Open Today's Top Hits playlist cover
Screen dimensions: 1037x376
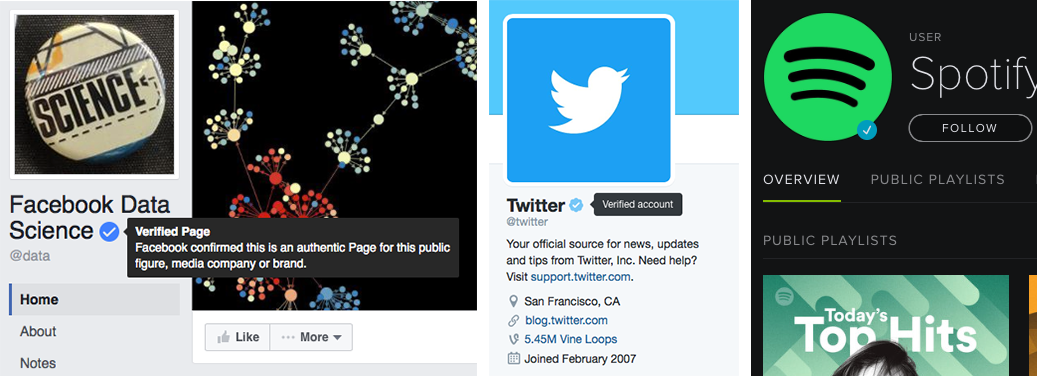[886, 326]
